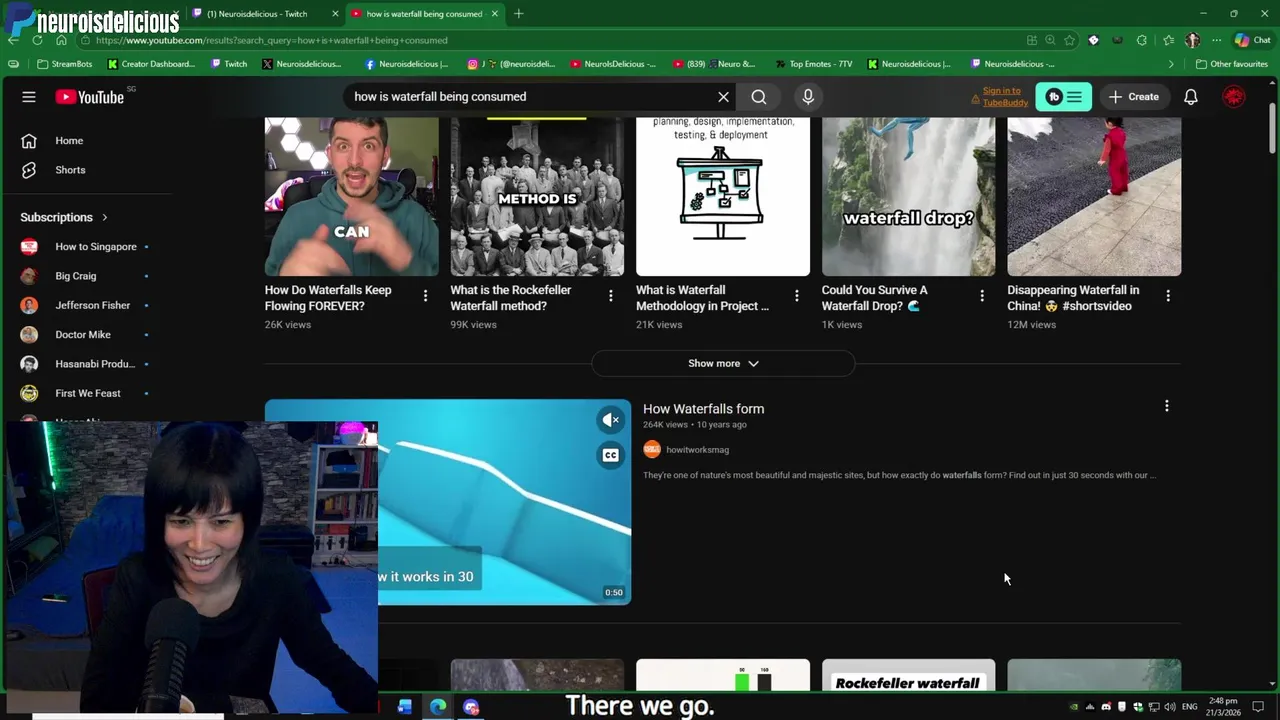This screenshot has width=1280, height=720.
Task: Open the Create button
Action: pos(1133,97)
